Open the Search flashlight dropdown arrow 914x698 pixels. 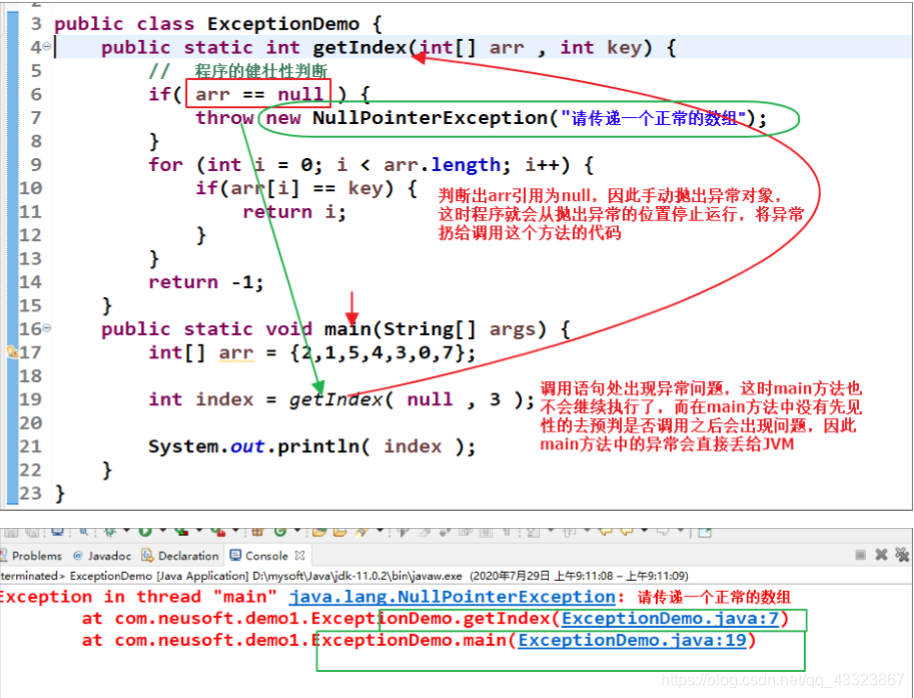coord(380,530)
